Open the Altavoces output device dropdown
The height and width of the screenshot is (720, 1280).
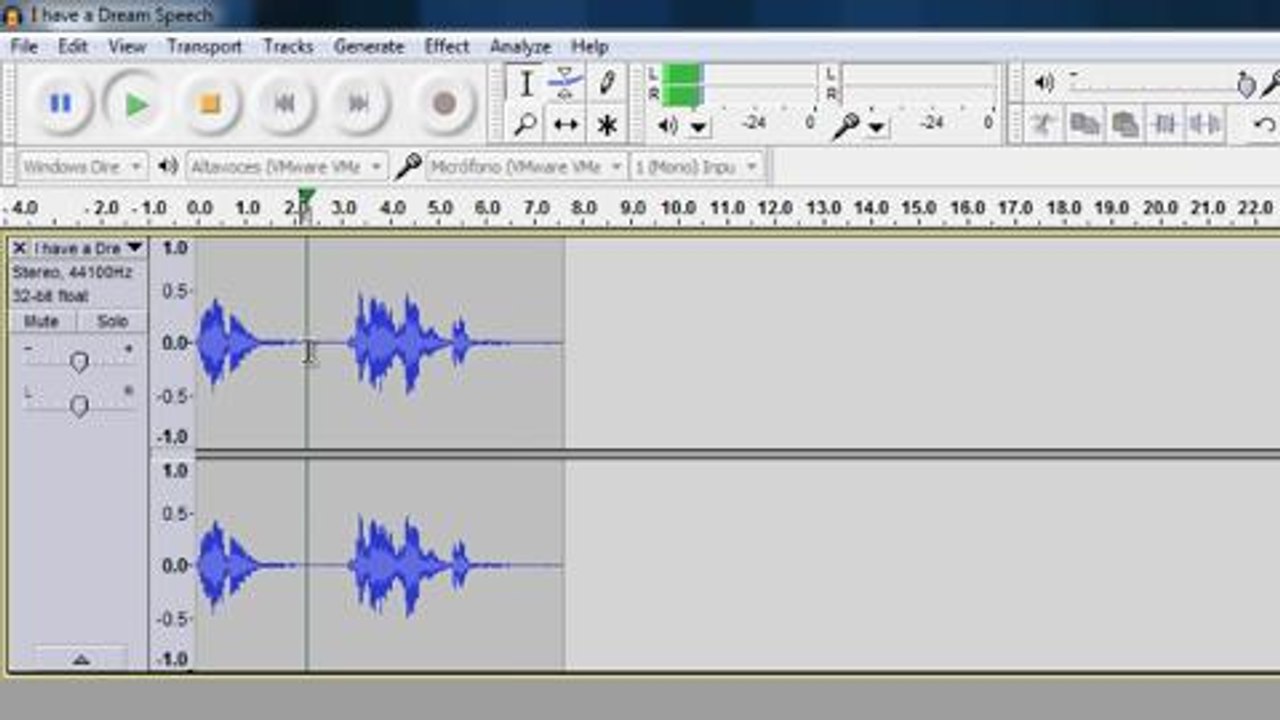(286, 167)
